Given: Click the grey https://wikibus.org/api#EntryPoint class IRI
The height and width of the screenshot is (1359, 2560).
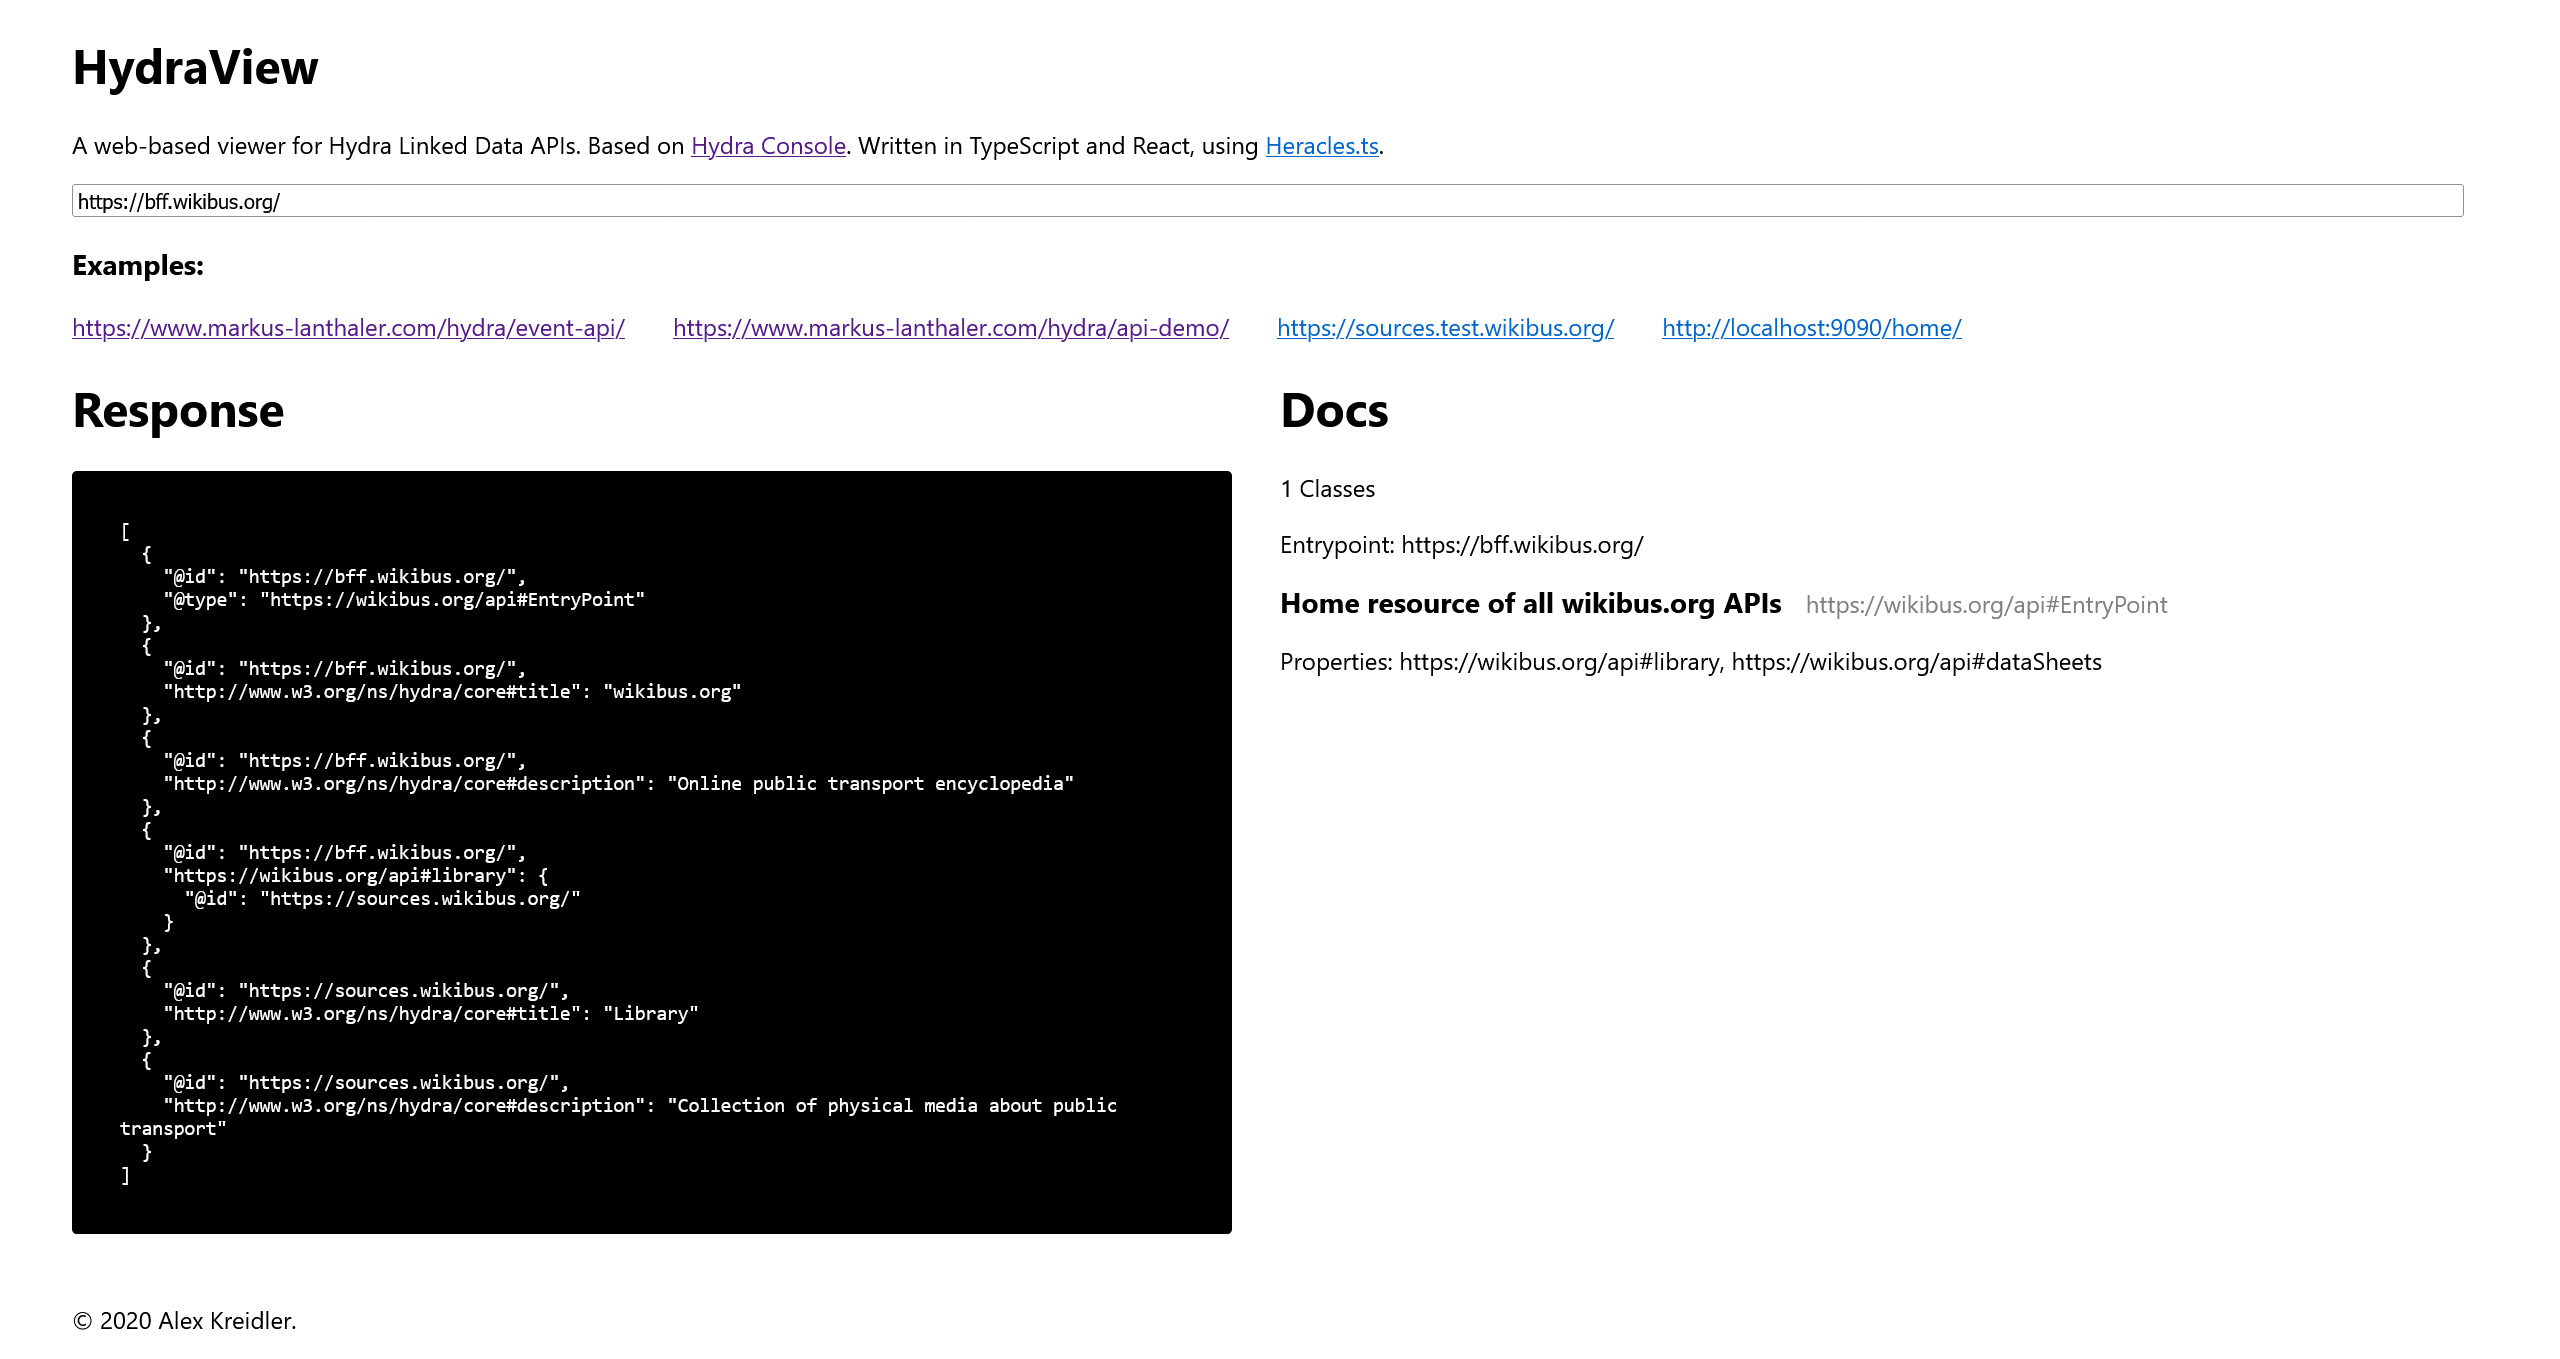Looking at the screenshot, I should click(x=1986, y=605).
